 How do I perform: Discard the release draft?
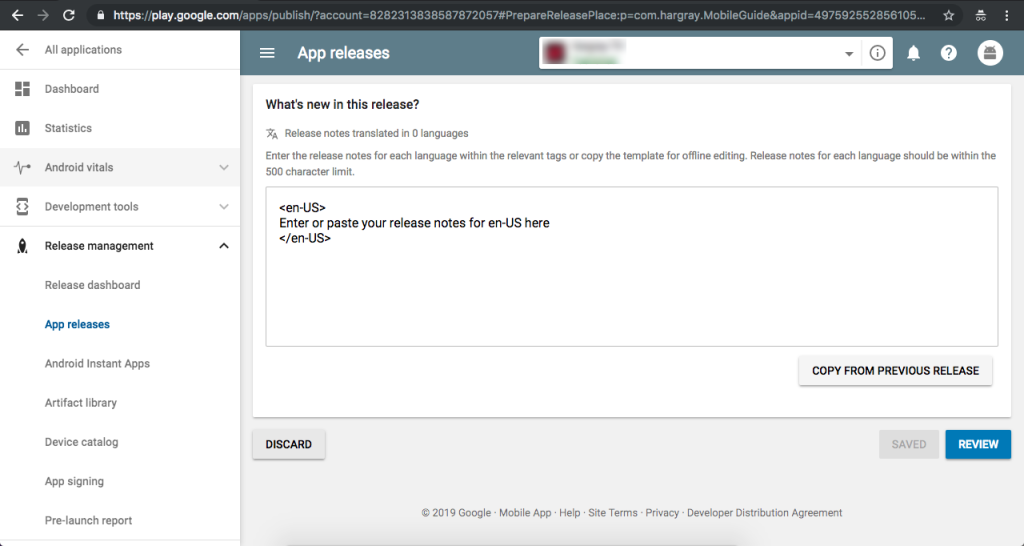(289, 444)
